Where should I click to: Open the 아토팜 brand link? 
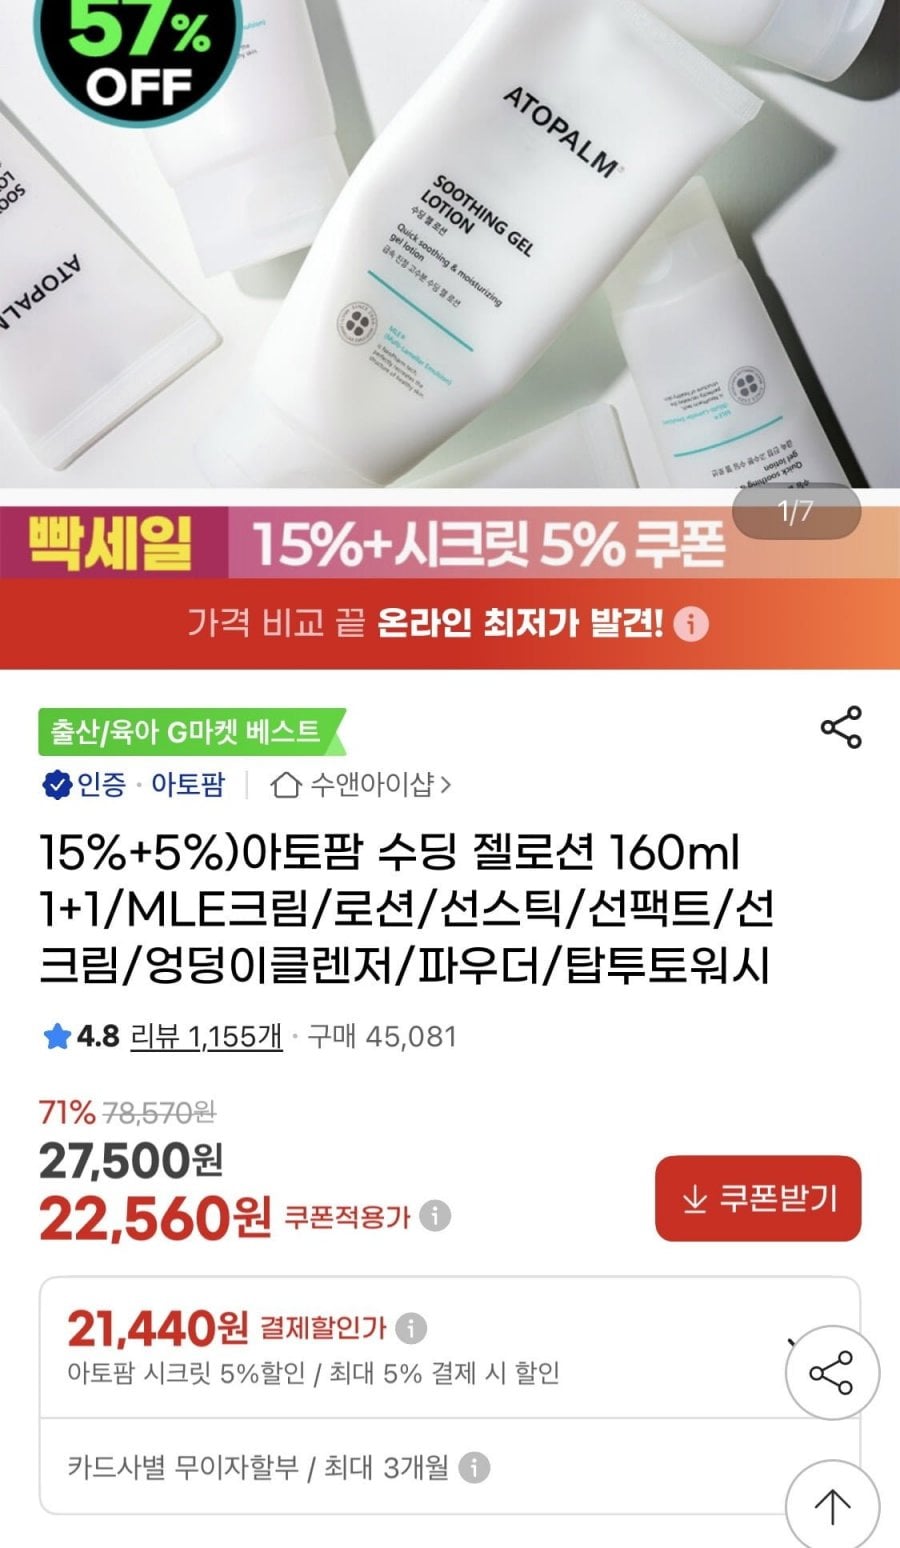188,785
